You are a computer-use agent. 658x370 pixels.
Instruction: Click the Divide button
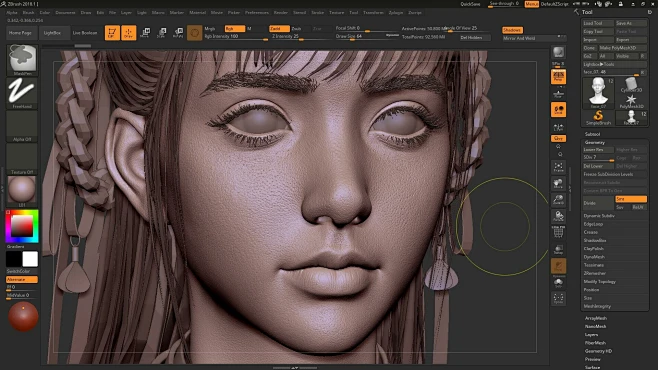598,203
